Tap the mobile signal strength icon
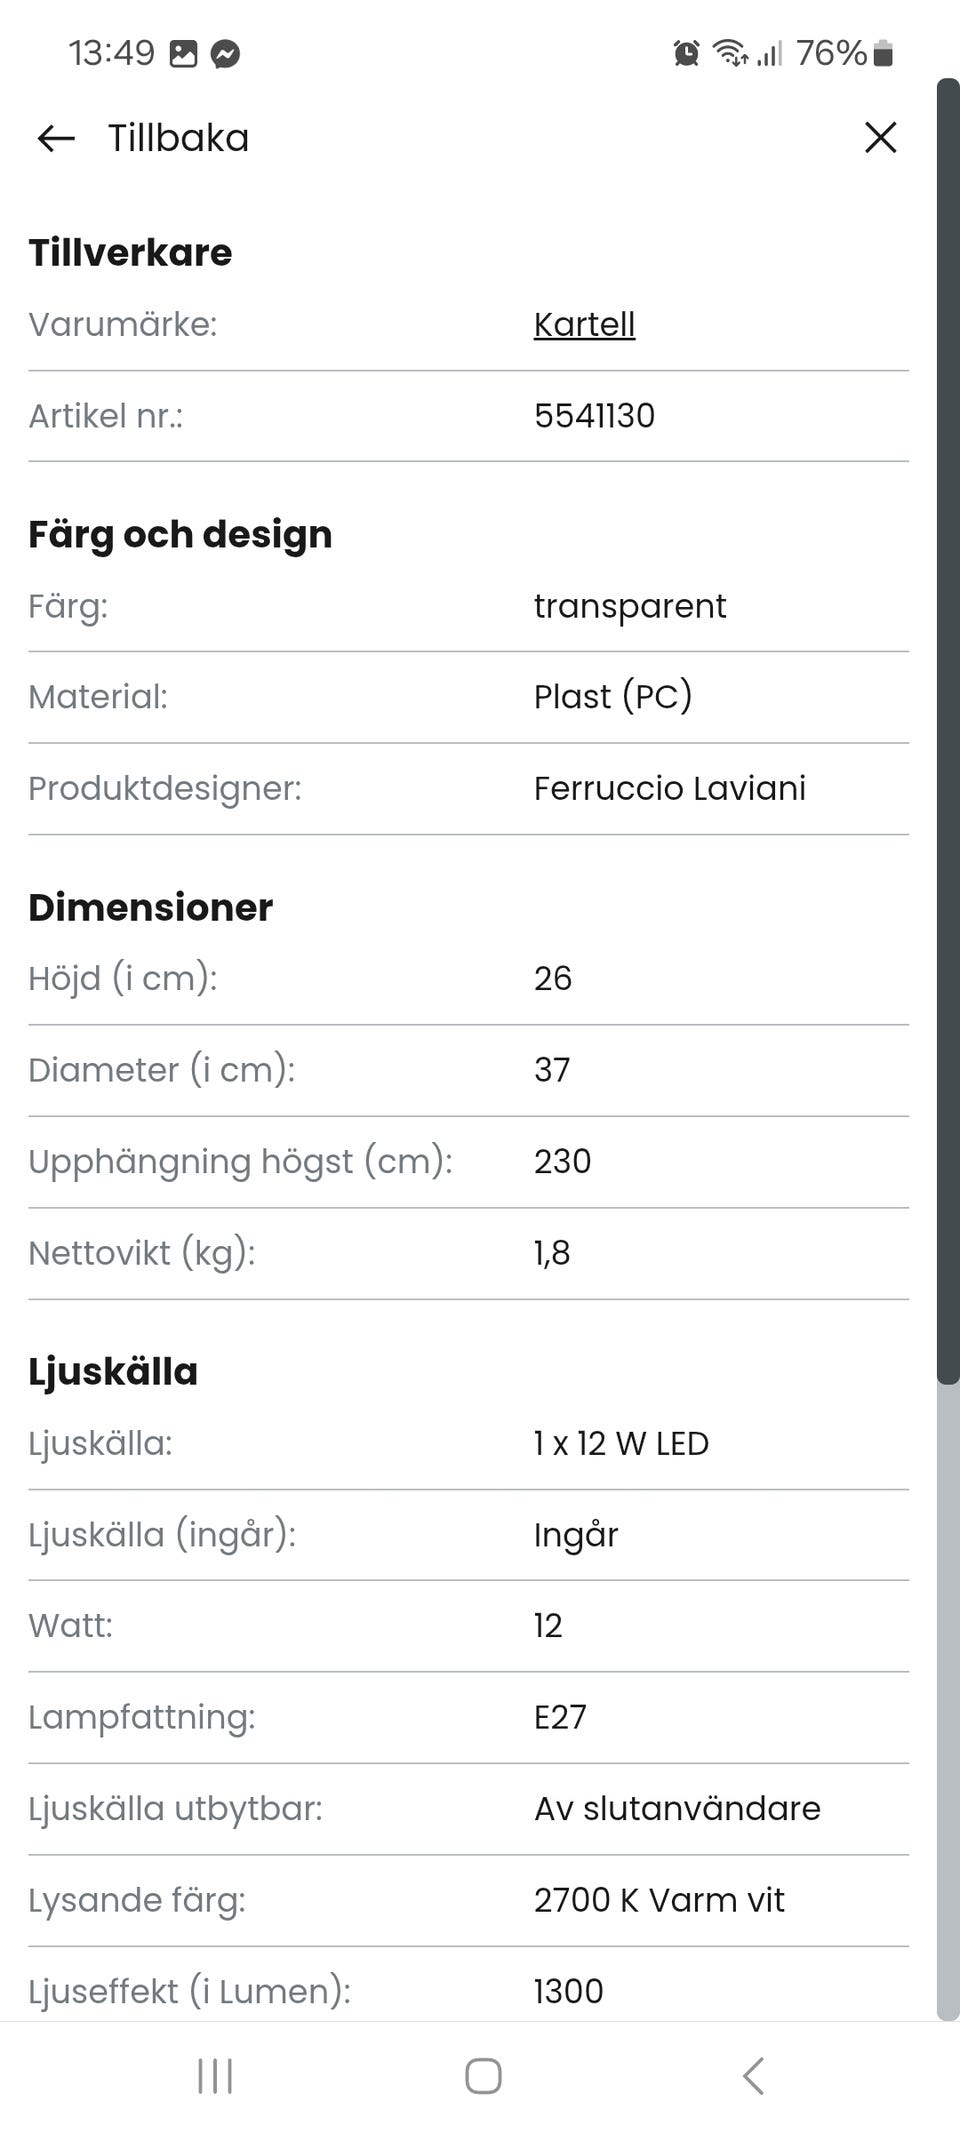960x2133 pixels. coord(769,53)
